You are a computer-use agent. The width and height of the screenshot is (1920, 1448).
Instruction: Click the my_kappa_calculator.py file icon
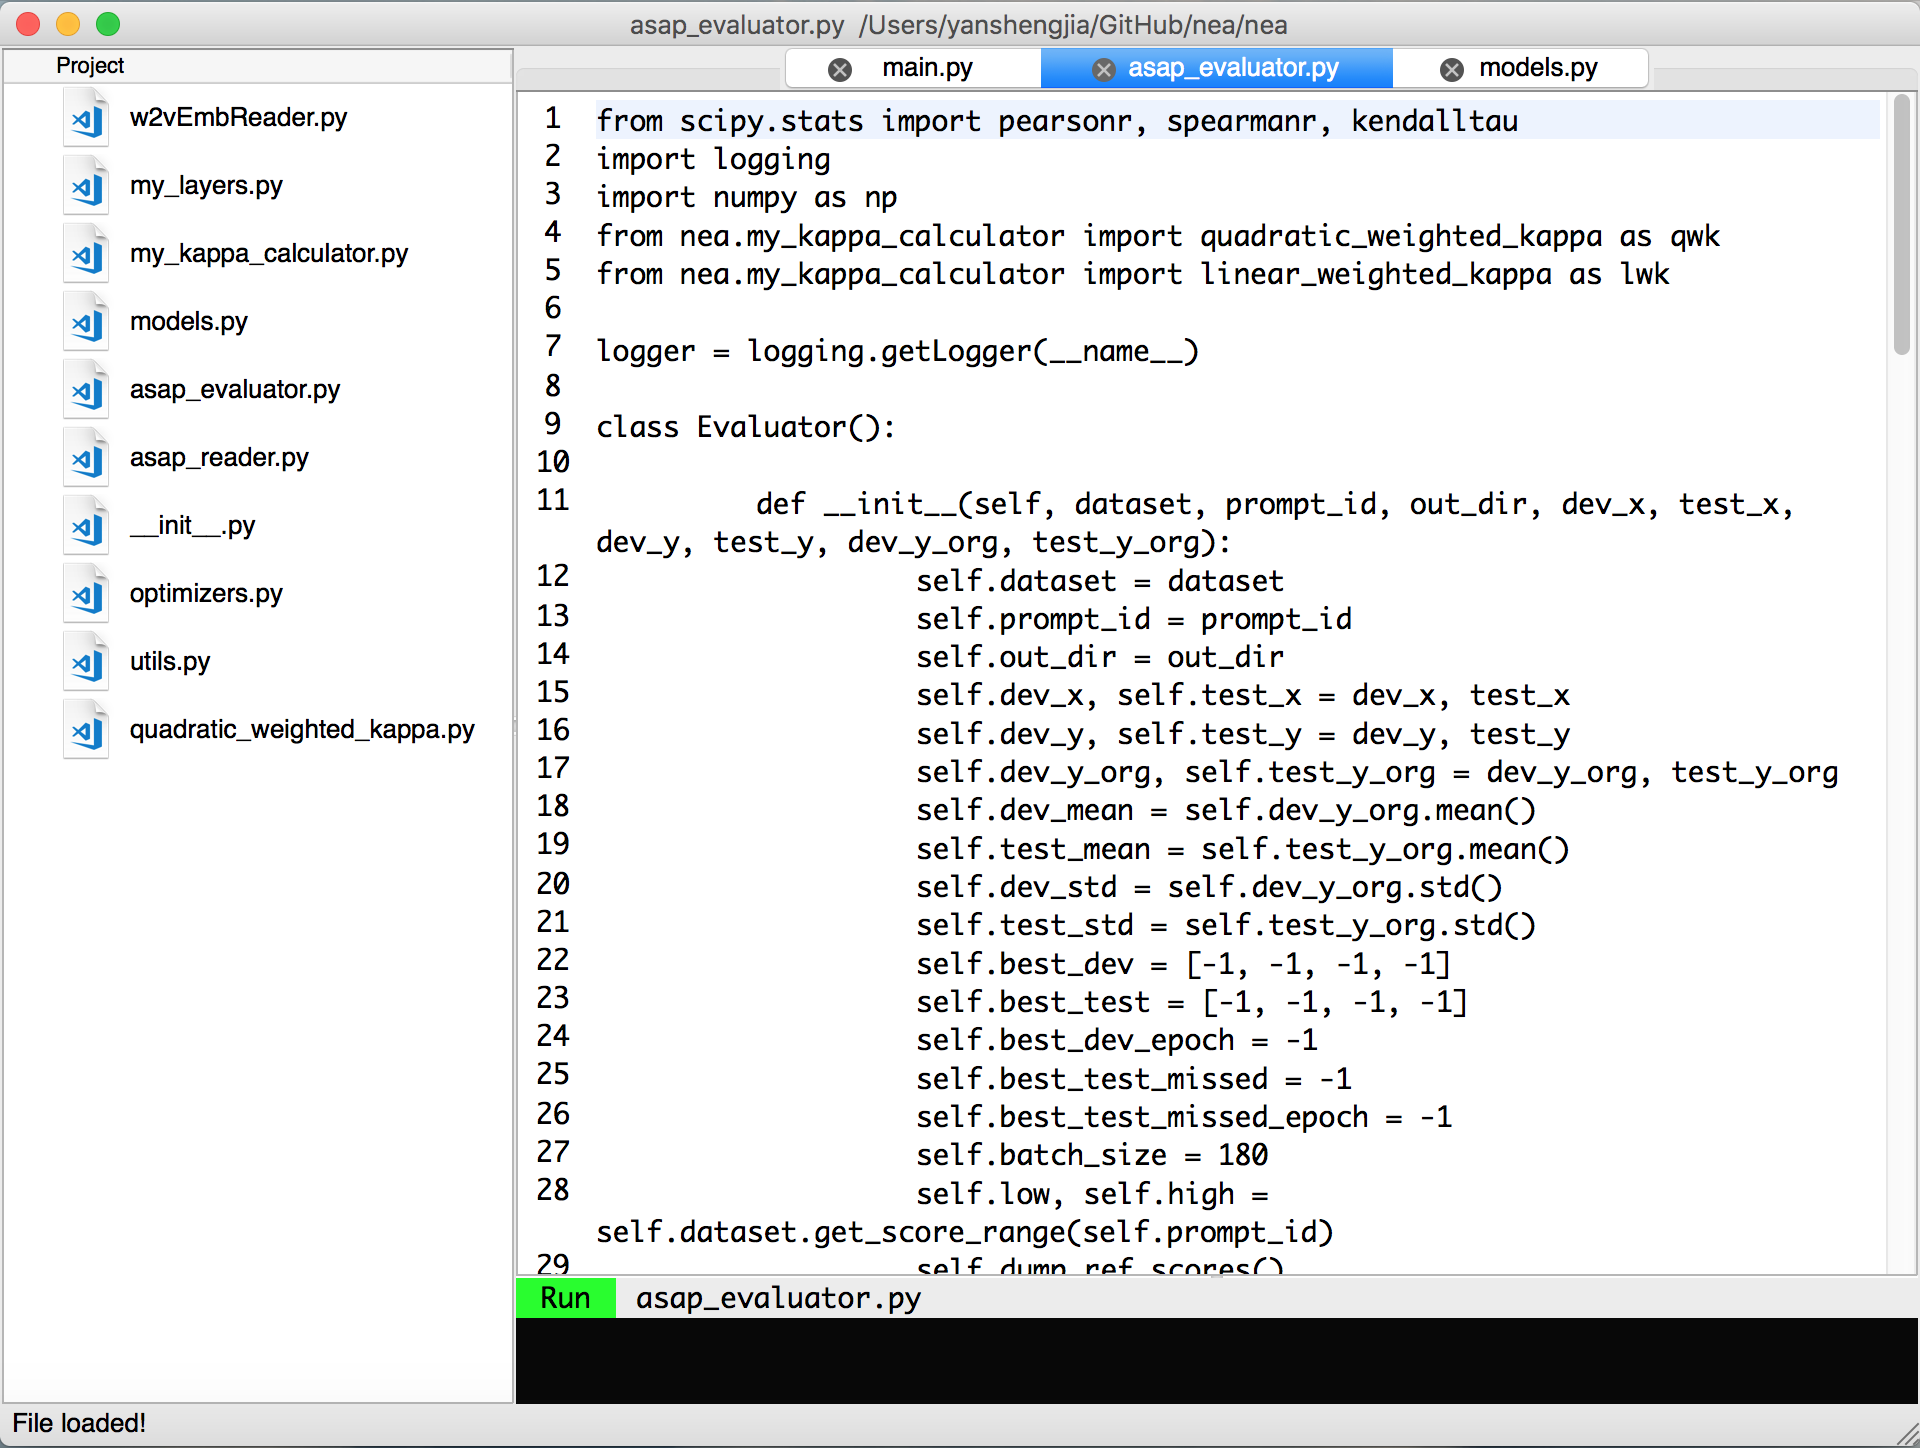coord(87,255)
